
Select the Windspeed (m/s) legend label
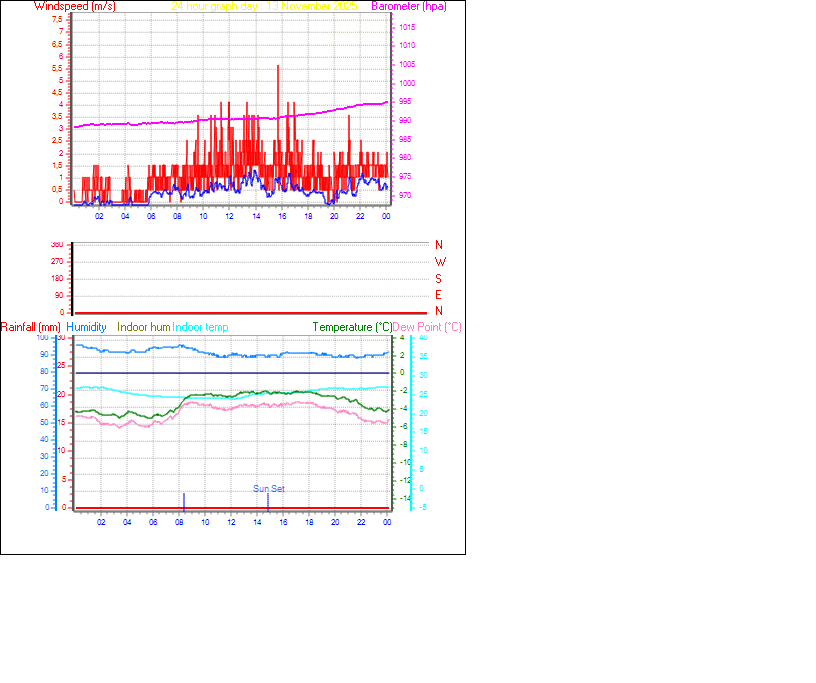(74, 6)
